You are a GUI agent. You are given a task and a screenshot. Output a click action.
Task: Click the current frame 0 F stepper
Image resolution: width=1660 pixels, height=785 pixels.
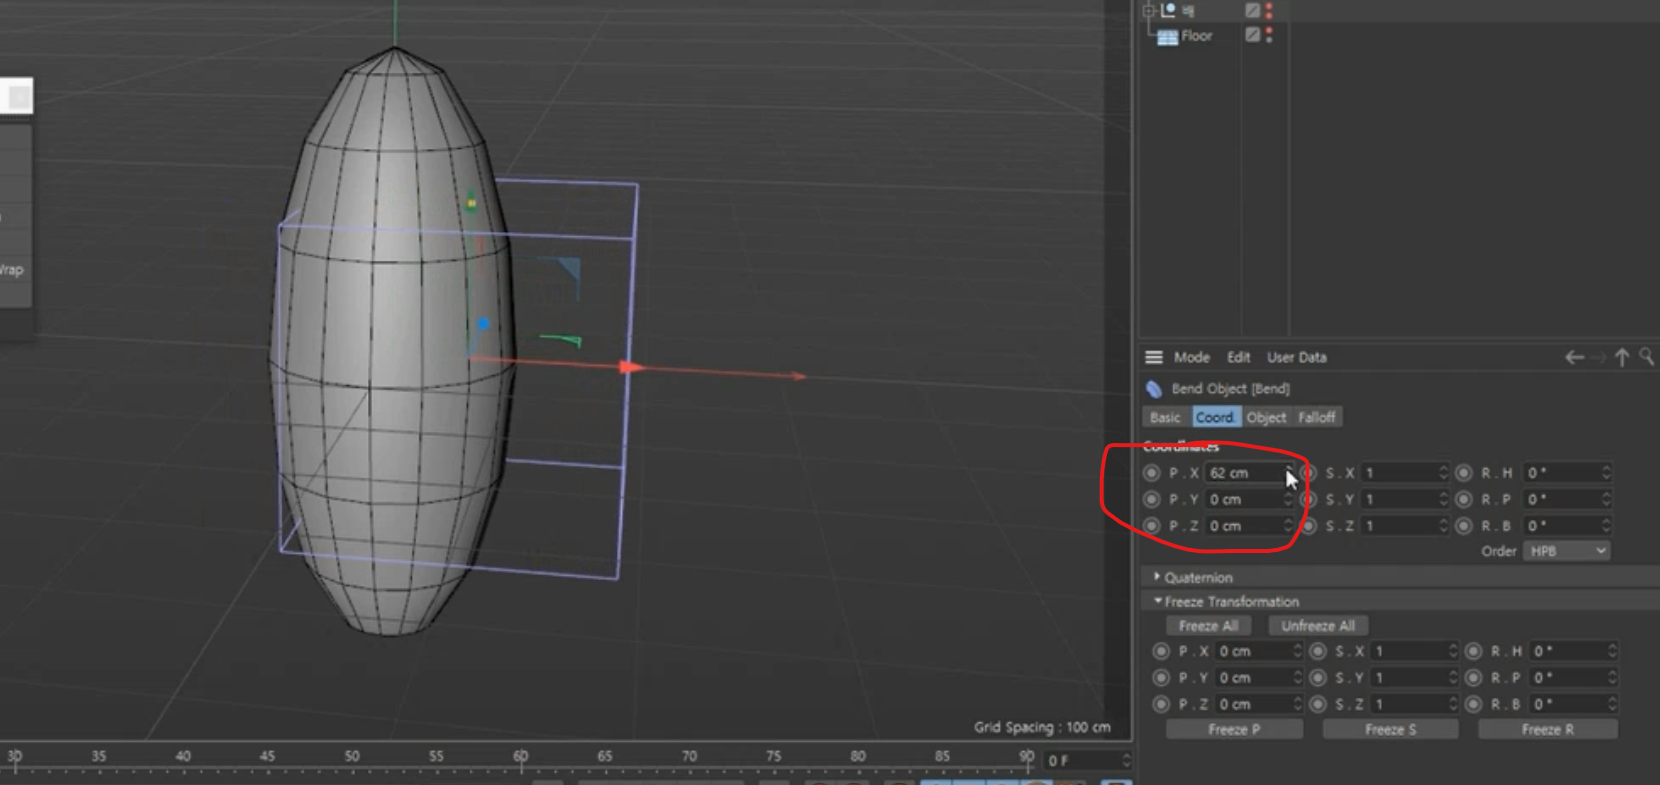point(1125,760)
